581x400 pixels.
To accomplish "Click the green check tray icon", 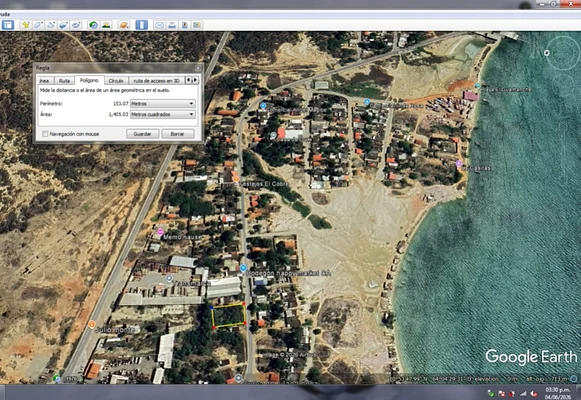I will click(491, 393).
